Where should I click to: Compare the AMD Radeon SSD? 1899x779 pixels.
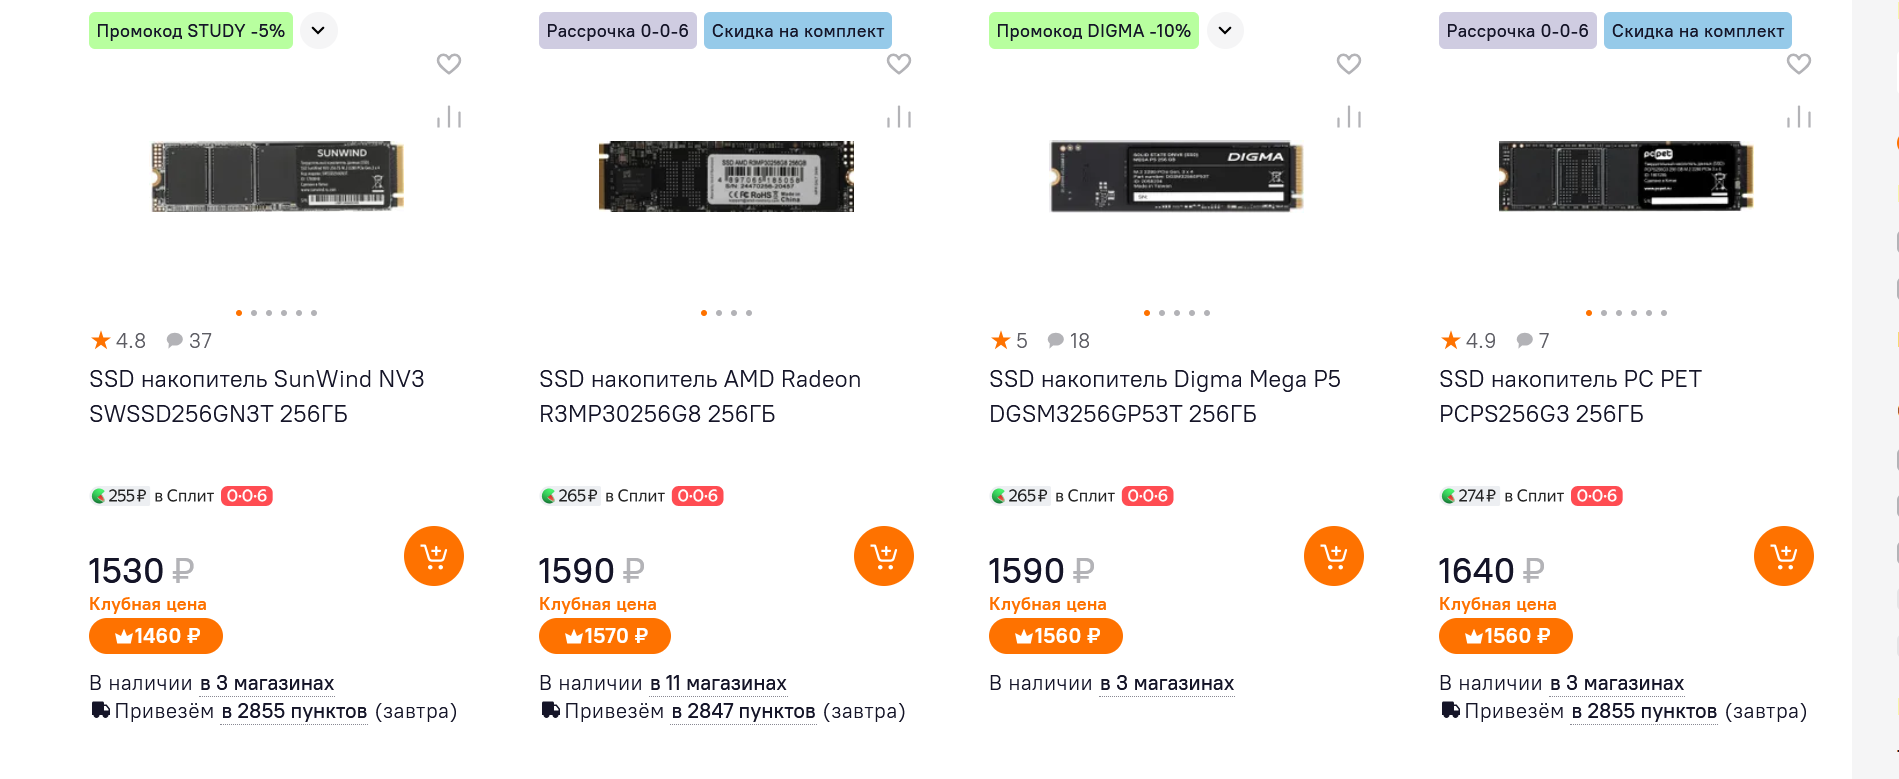coord(899,117)
